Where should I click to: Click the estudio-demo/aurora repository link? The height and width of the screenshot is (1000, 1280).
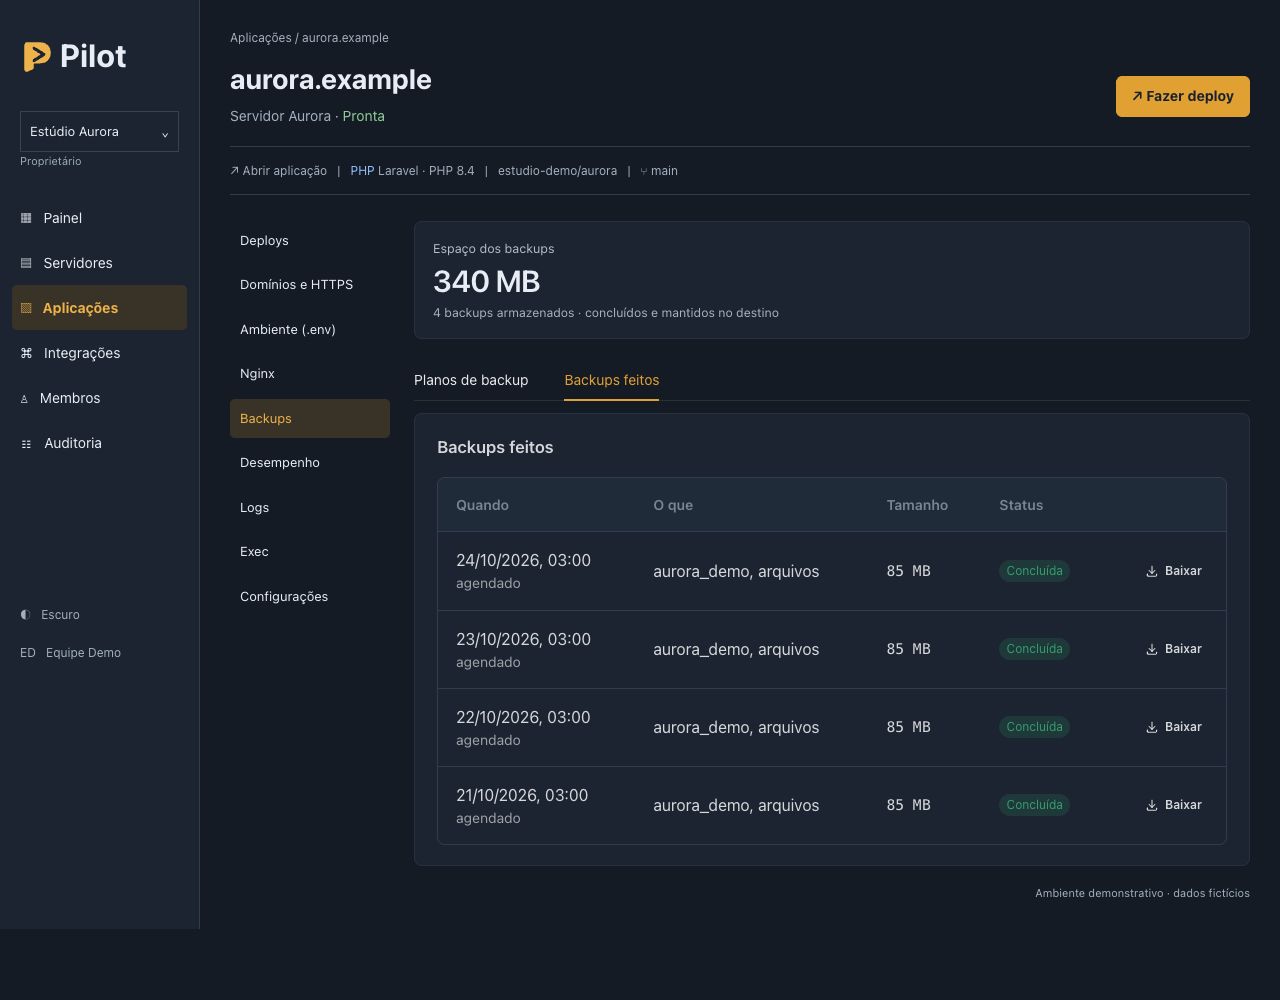(557, 171)
